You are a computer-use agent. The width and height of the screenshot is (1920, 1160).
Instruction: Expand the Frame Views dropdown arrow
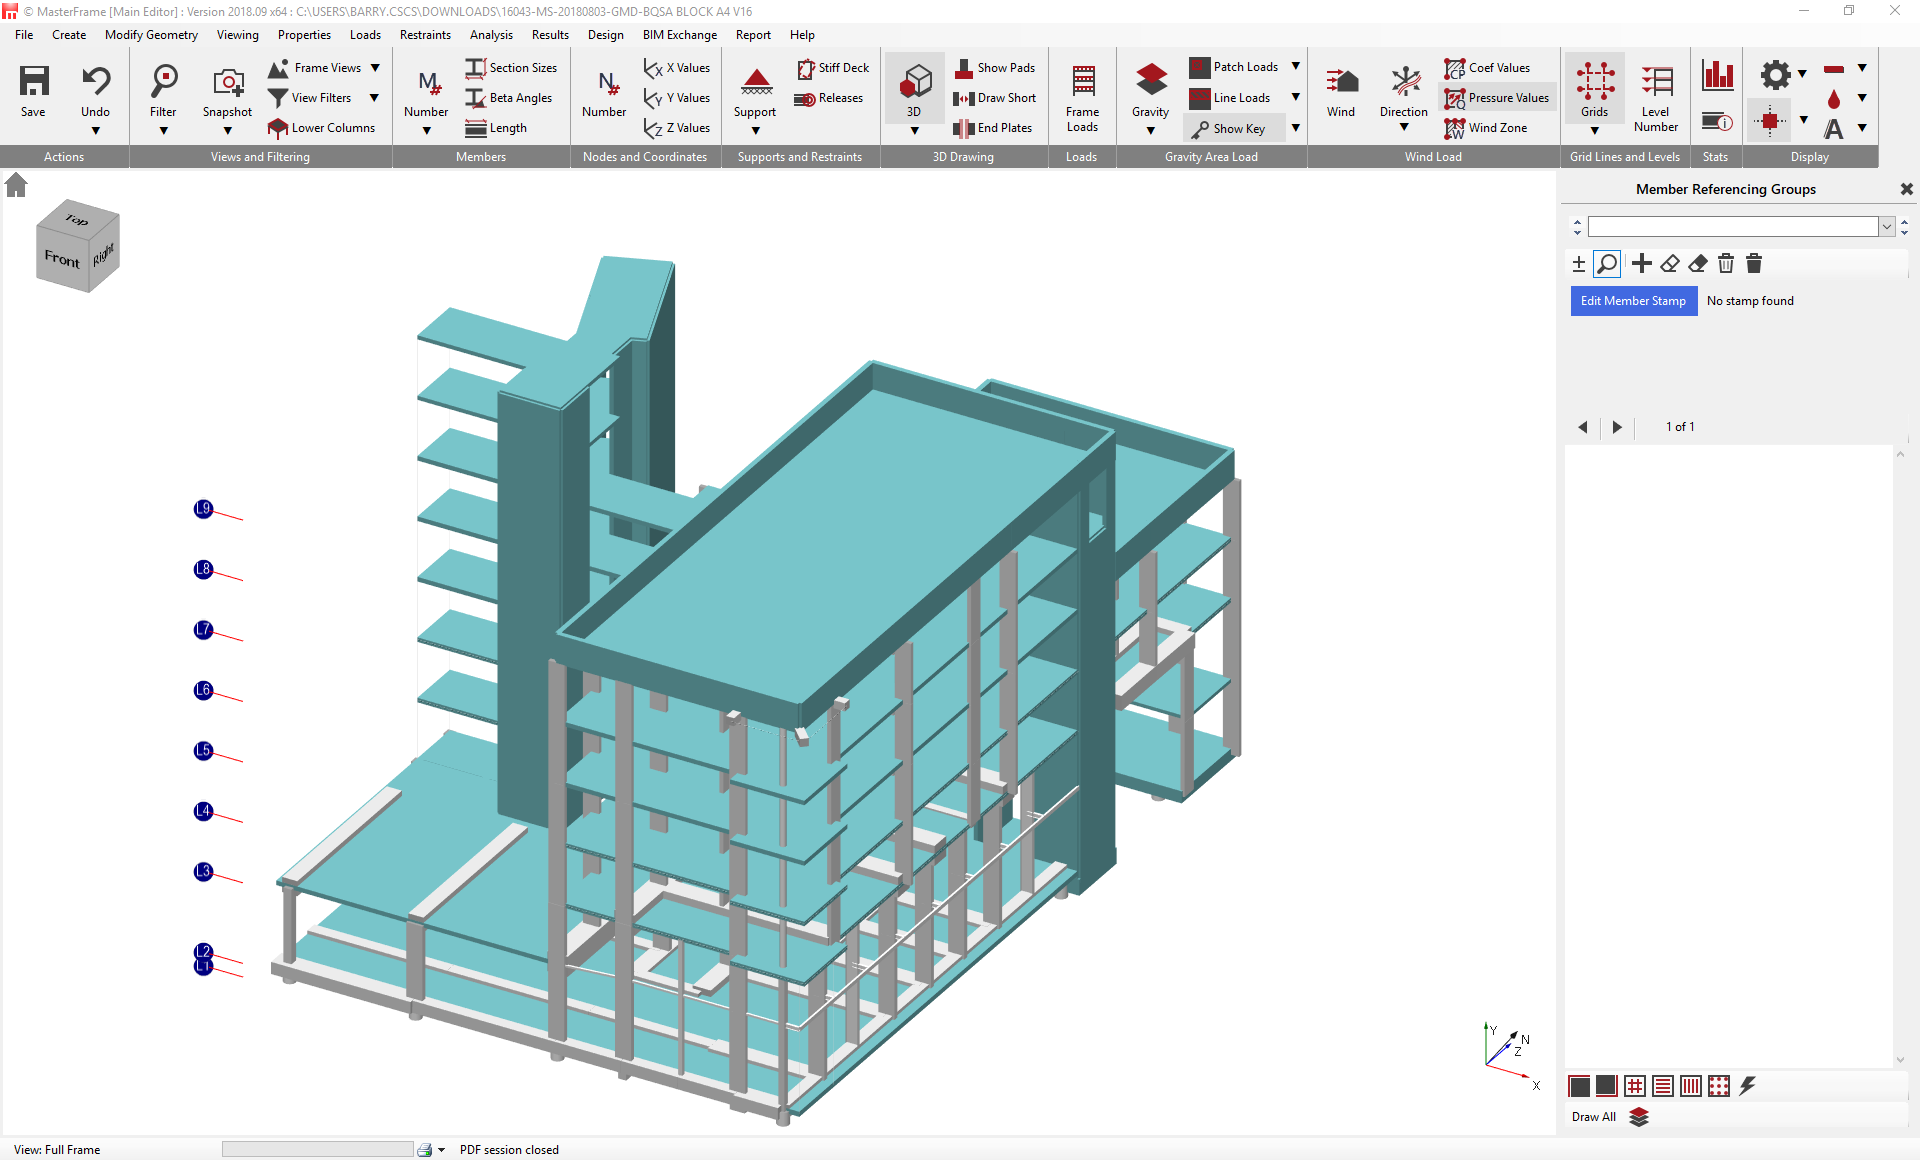point(375,68)
